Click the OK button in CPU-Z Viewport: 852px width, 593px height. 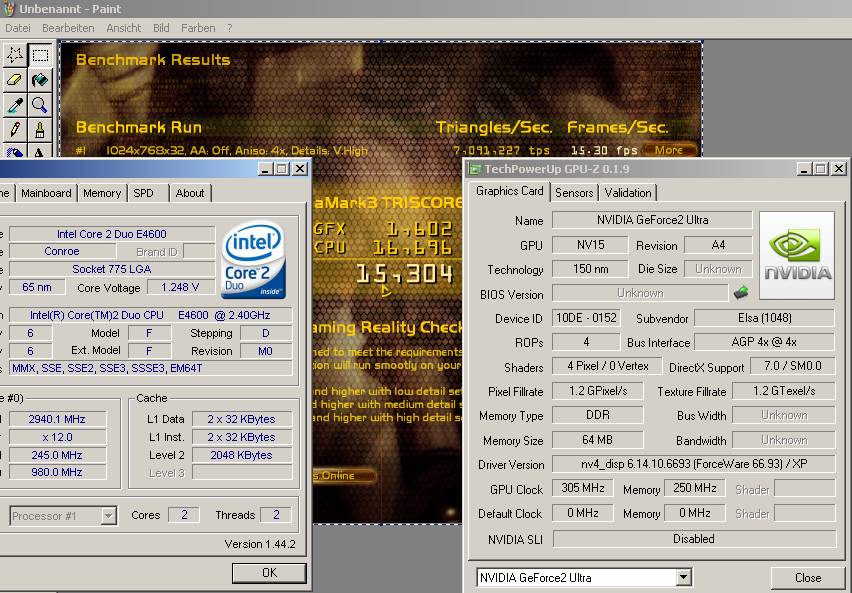pos(269,573)
